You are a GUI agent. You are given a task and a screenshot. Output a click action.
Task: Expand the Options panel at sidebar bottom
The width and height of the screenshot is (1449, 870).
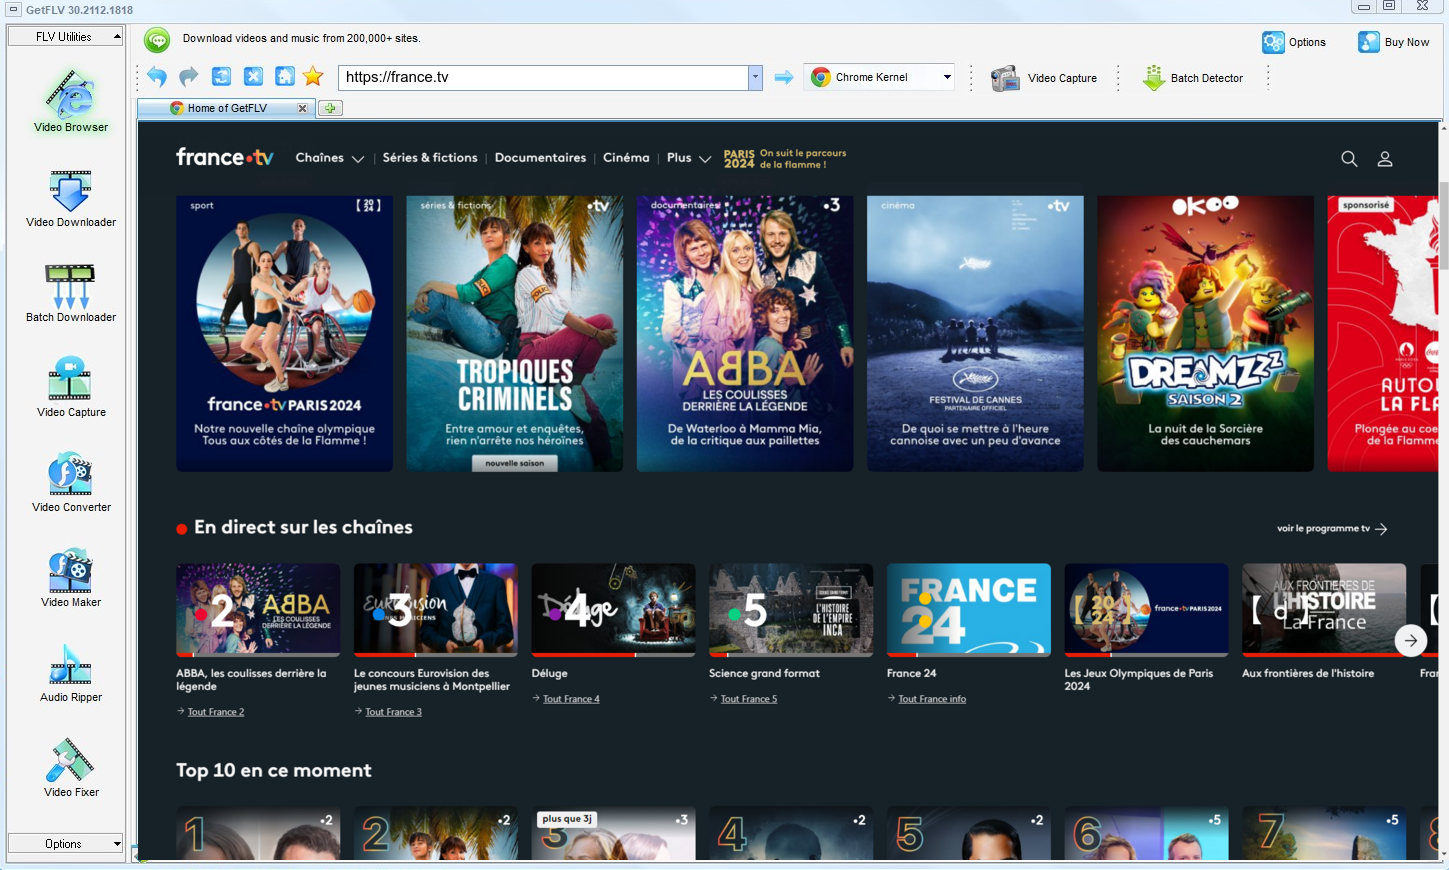point(66,844)
